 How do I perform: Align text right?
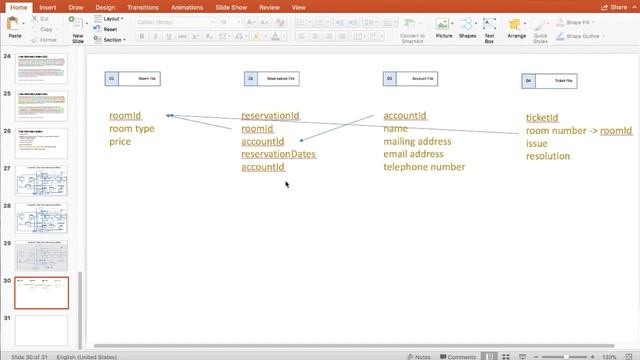click(329, 37)
